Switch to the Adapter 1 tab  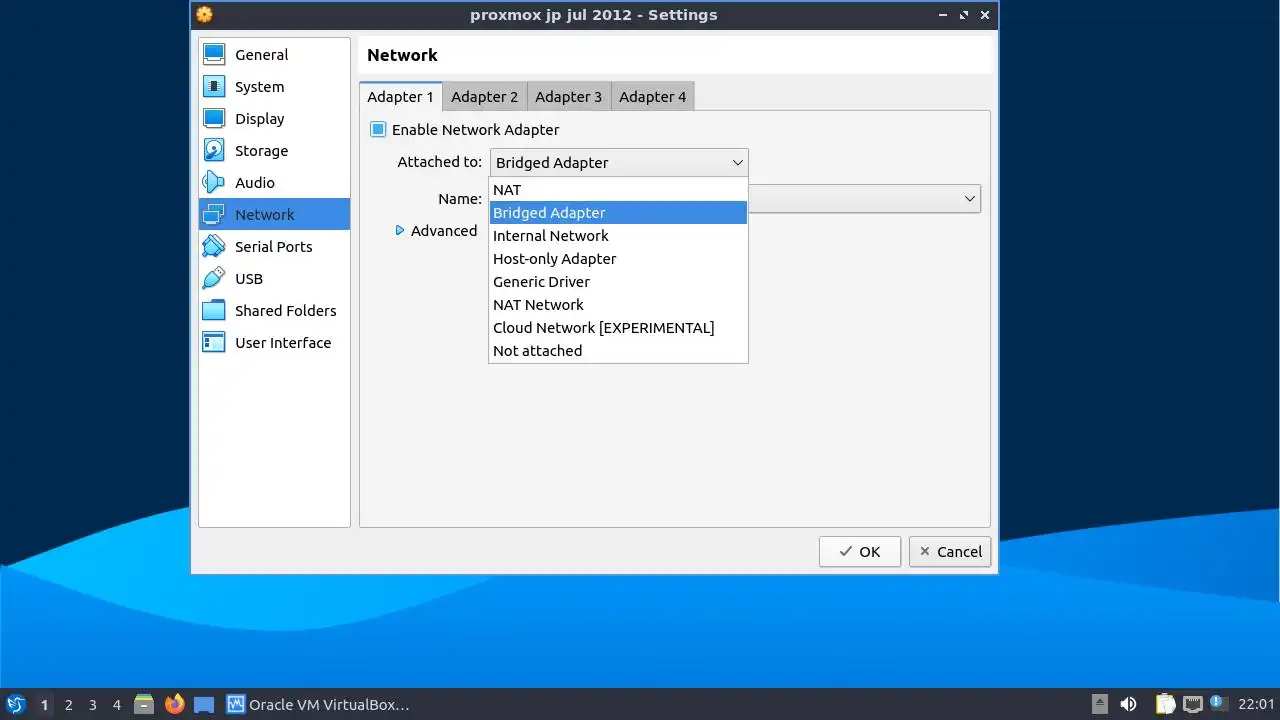pos(400,96)
